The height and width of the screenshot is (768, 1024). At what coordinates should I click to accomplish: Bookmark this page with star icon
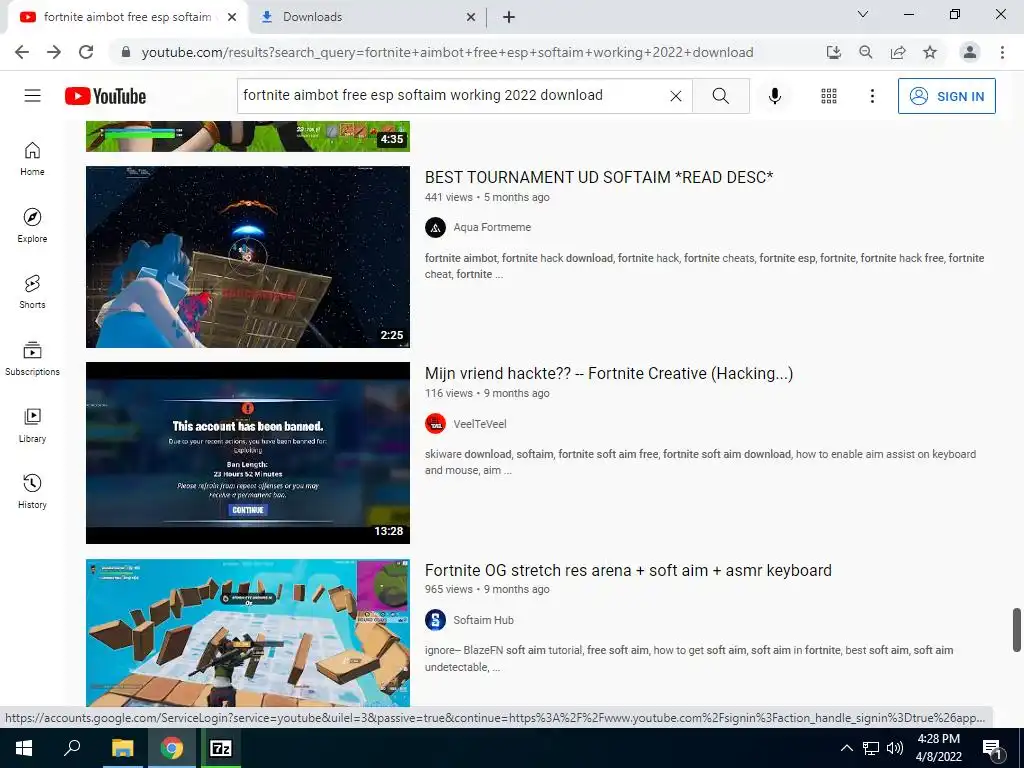pos(930,52)
